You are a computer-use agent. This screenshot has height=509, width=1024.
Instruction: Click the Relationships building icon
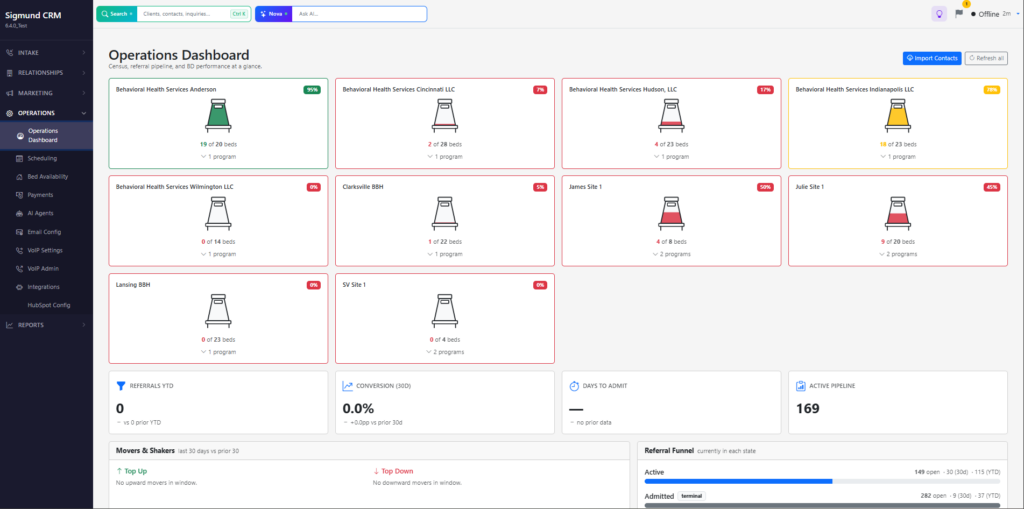9,73
